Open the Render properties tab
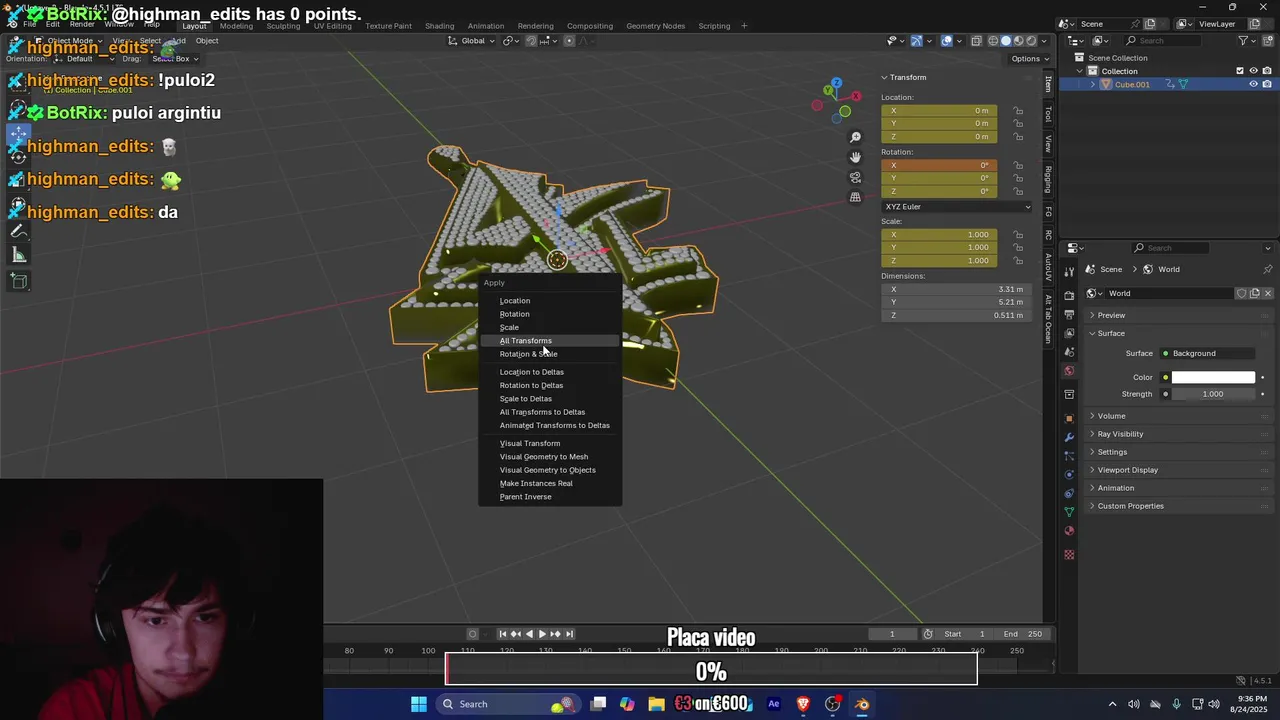This screenshot has height=720, width=1280. (x=1069, y=296)
